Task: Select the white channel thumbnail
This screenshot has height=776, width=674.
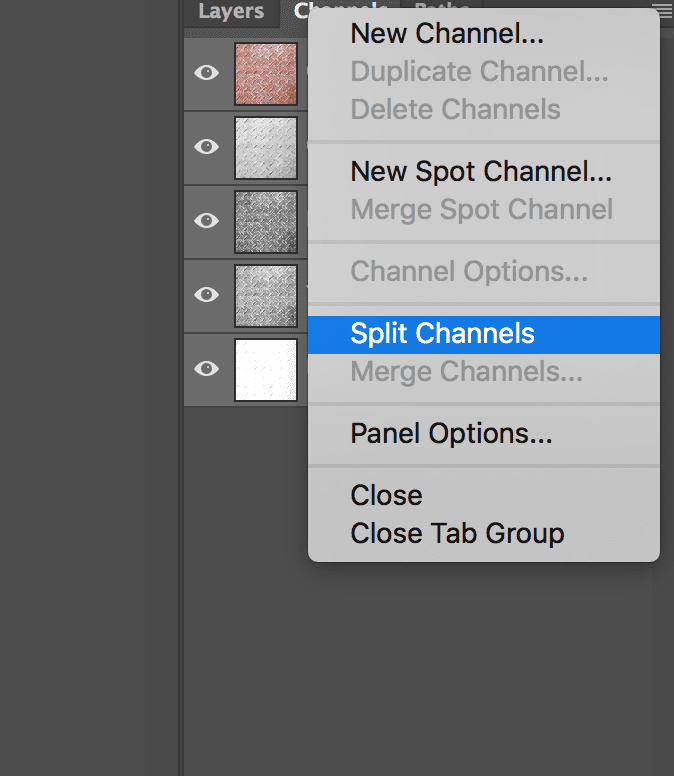Action: tap(266, 370)
